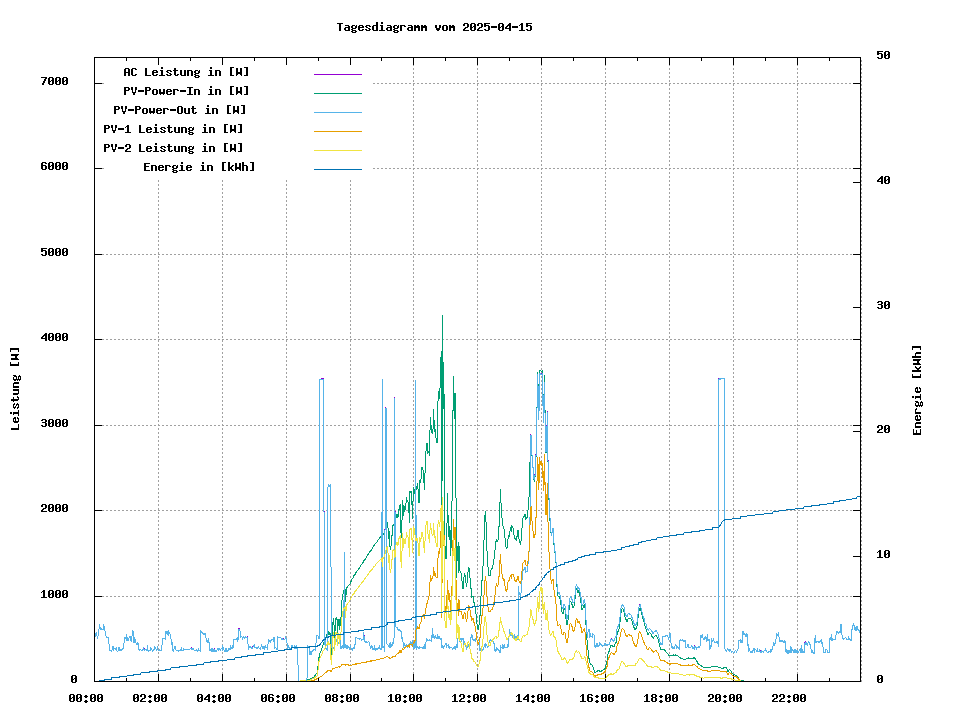Select the 'PV-Power-Out in [W]' legend label
This screenshot has height=720, width=960.
pyautogui.click(x=179, y=110)
